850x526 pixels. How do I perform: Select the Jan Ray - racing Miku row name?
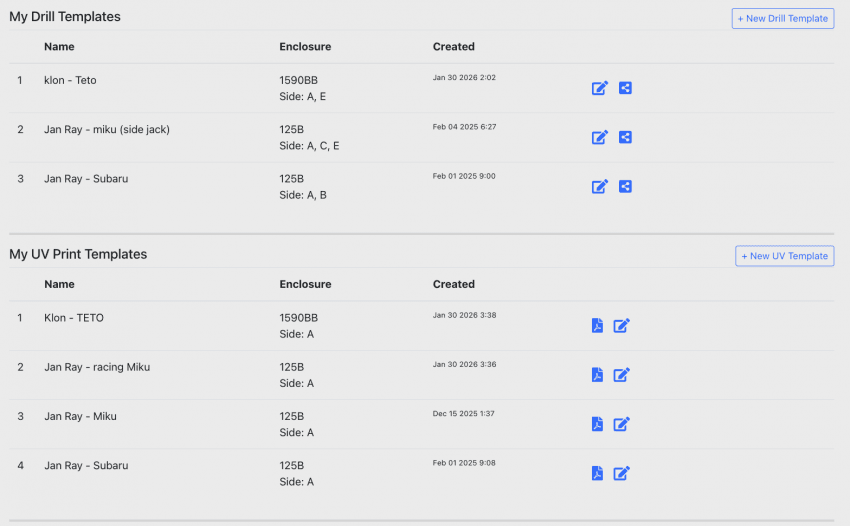click(97, 367)
